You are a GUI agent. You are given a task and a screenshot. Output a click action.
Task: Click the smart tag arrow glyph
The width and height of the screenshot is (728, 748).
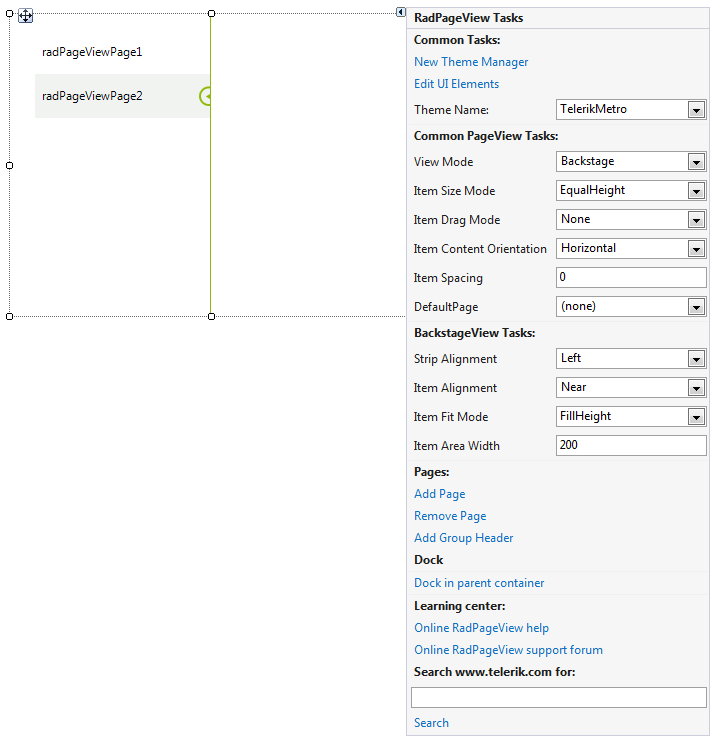[x=401, y=13]
